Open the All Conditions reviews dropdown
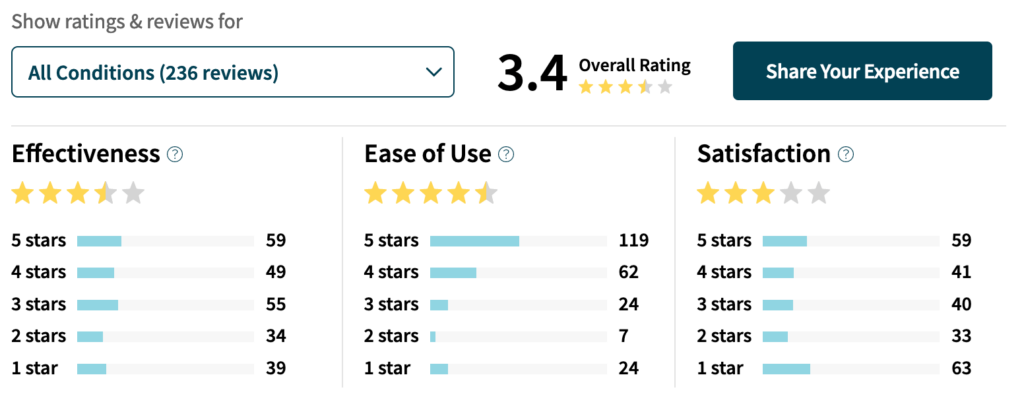 tap(232, 72)
